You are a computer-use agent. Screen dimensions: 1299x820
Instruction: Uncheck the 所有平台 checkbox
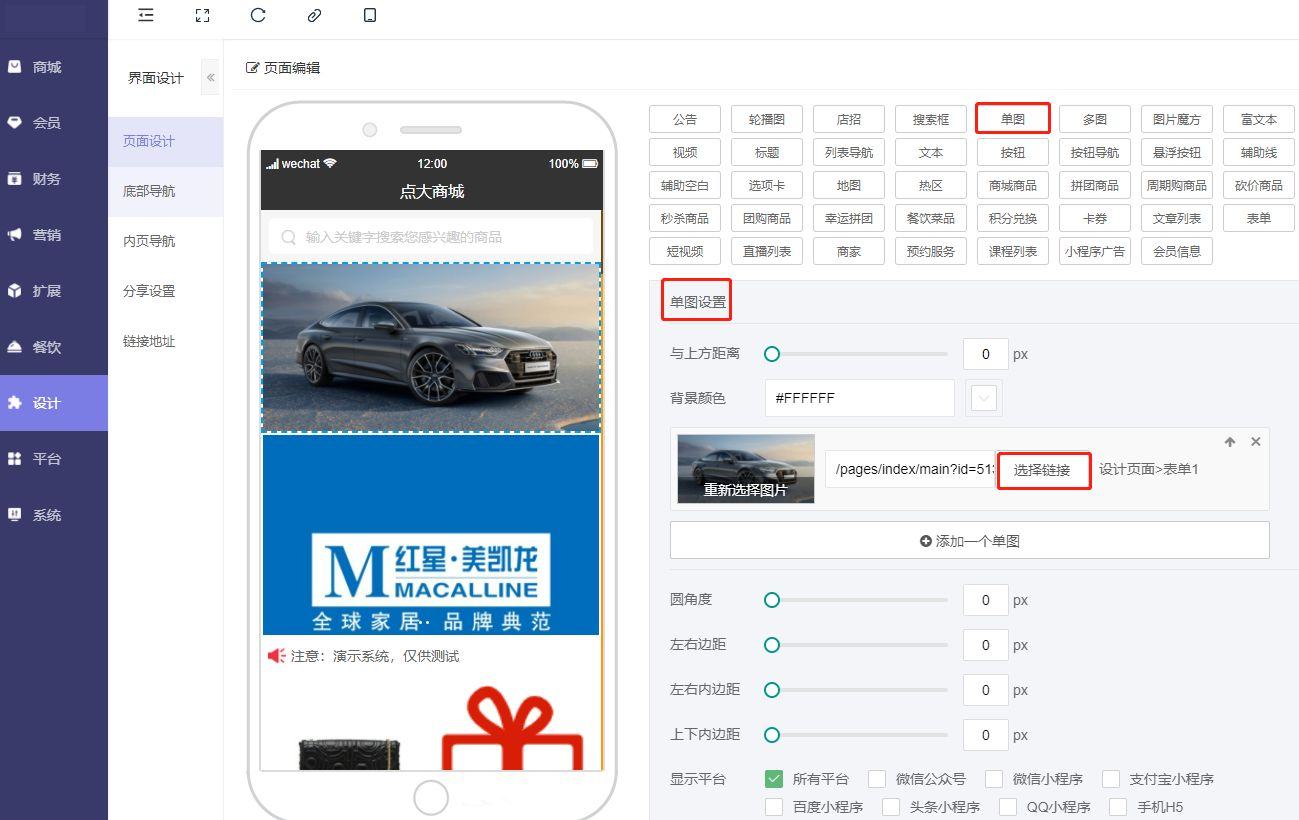coord(773,779)
